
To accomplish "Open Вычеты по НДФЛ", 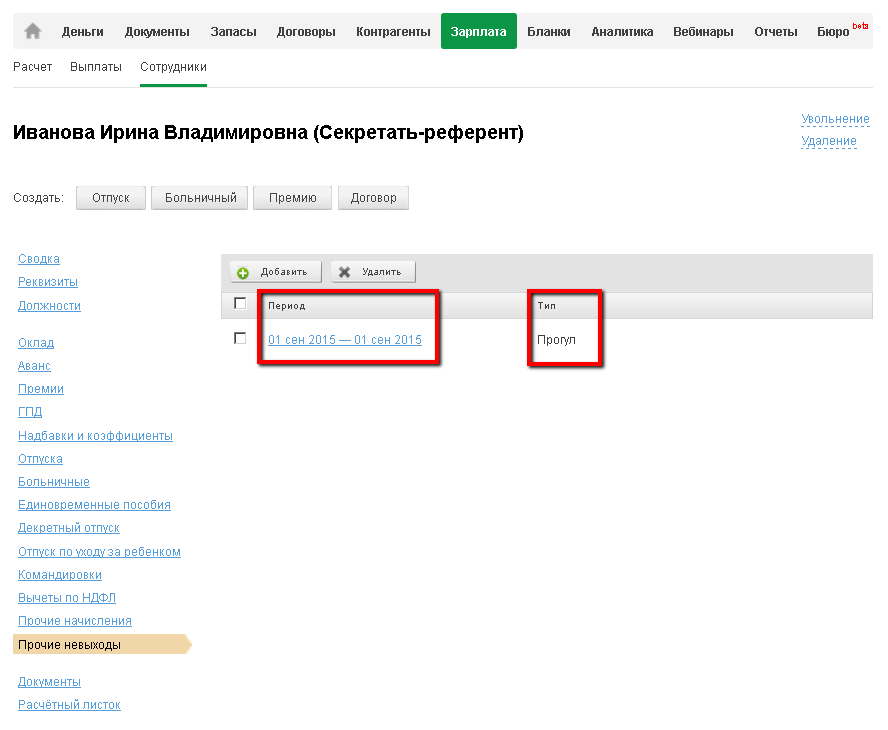I will click(67, 597).
